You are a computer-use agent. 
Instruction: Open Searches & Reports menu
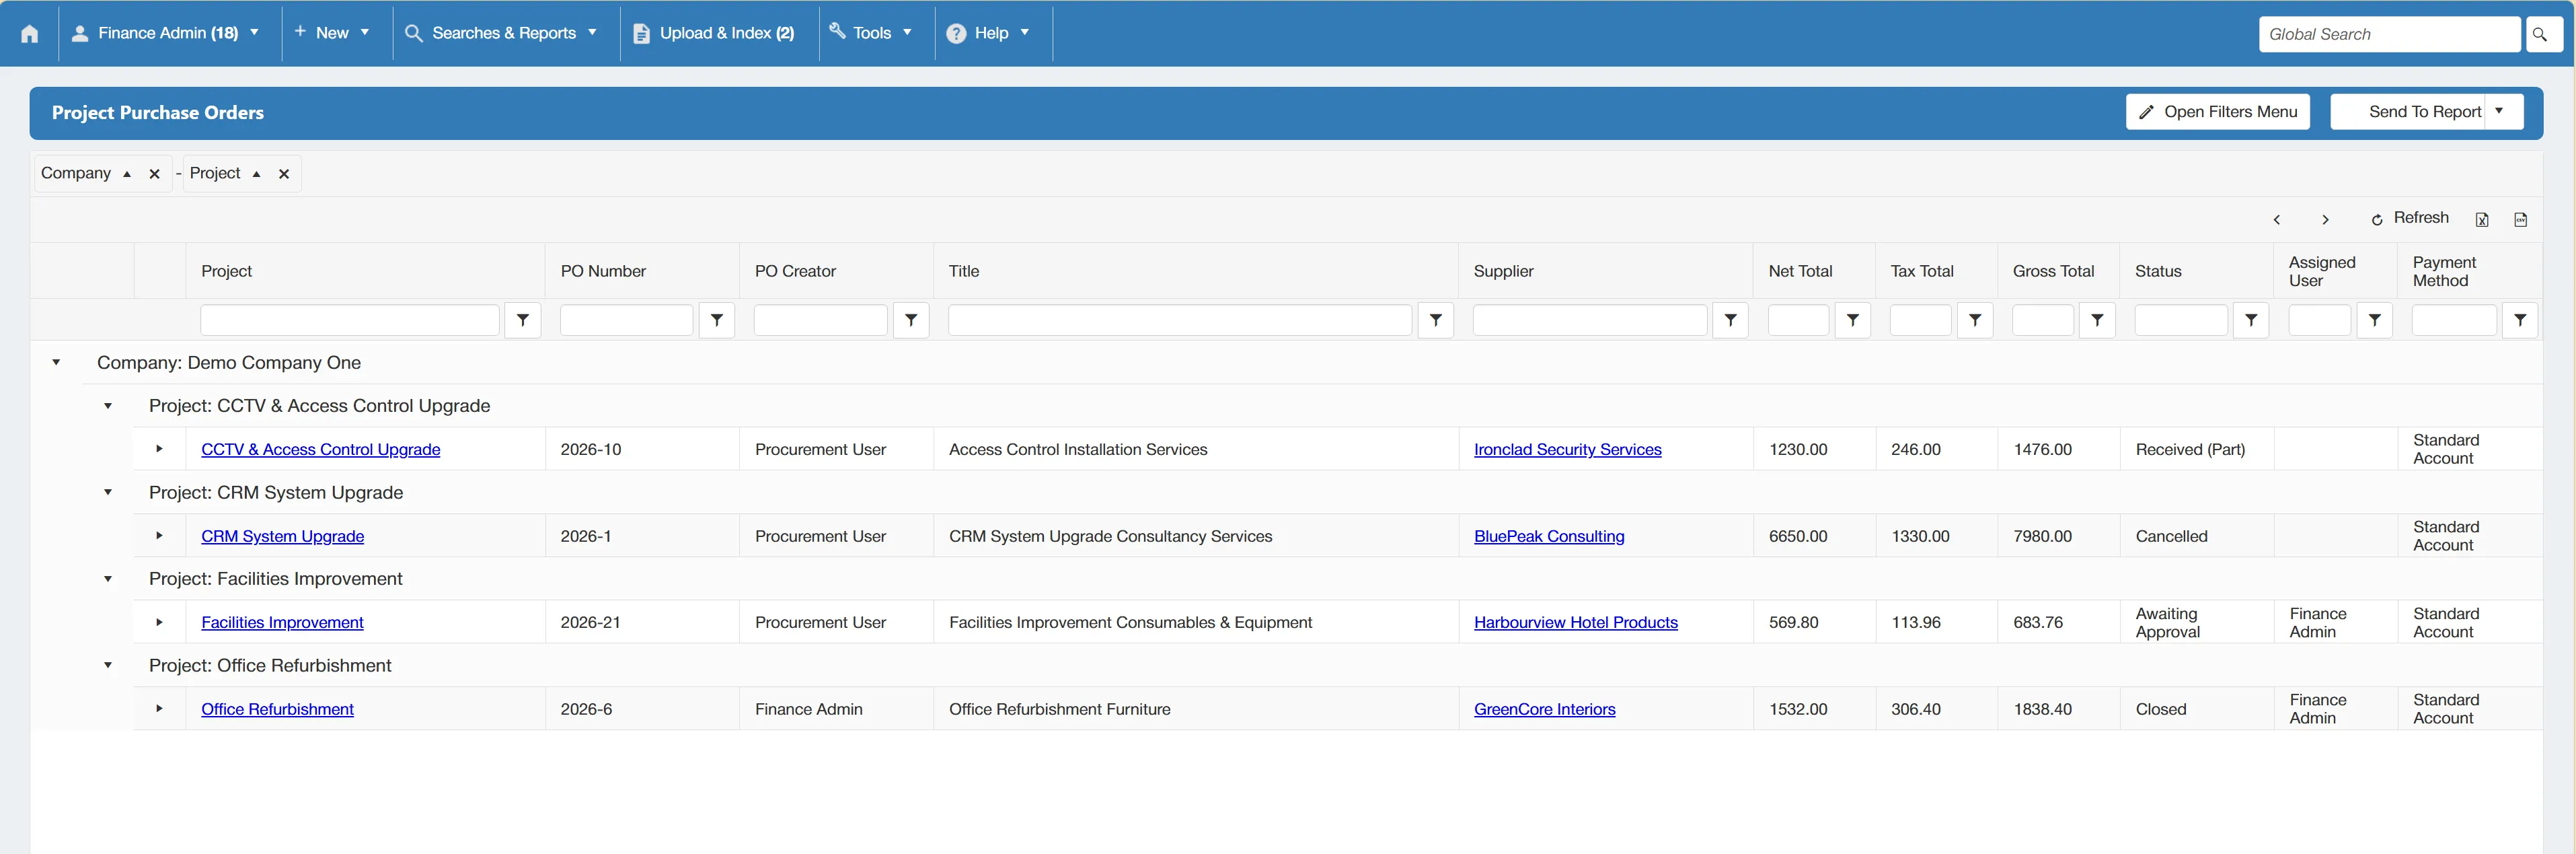501,33
